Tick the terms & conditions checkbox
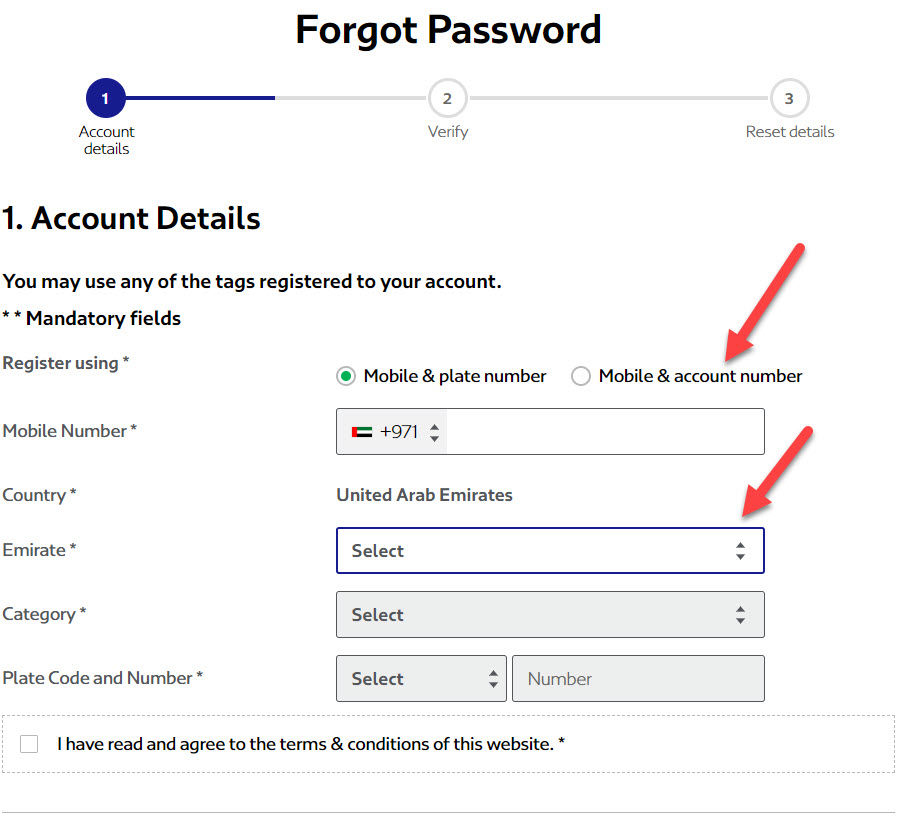 (x=29, y=744)
